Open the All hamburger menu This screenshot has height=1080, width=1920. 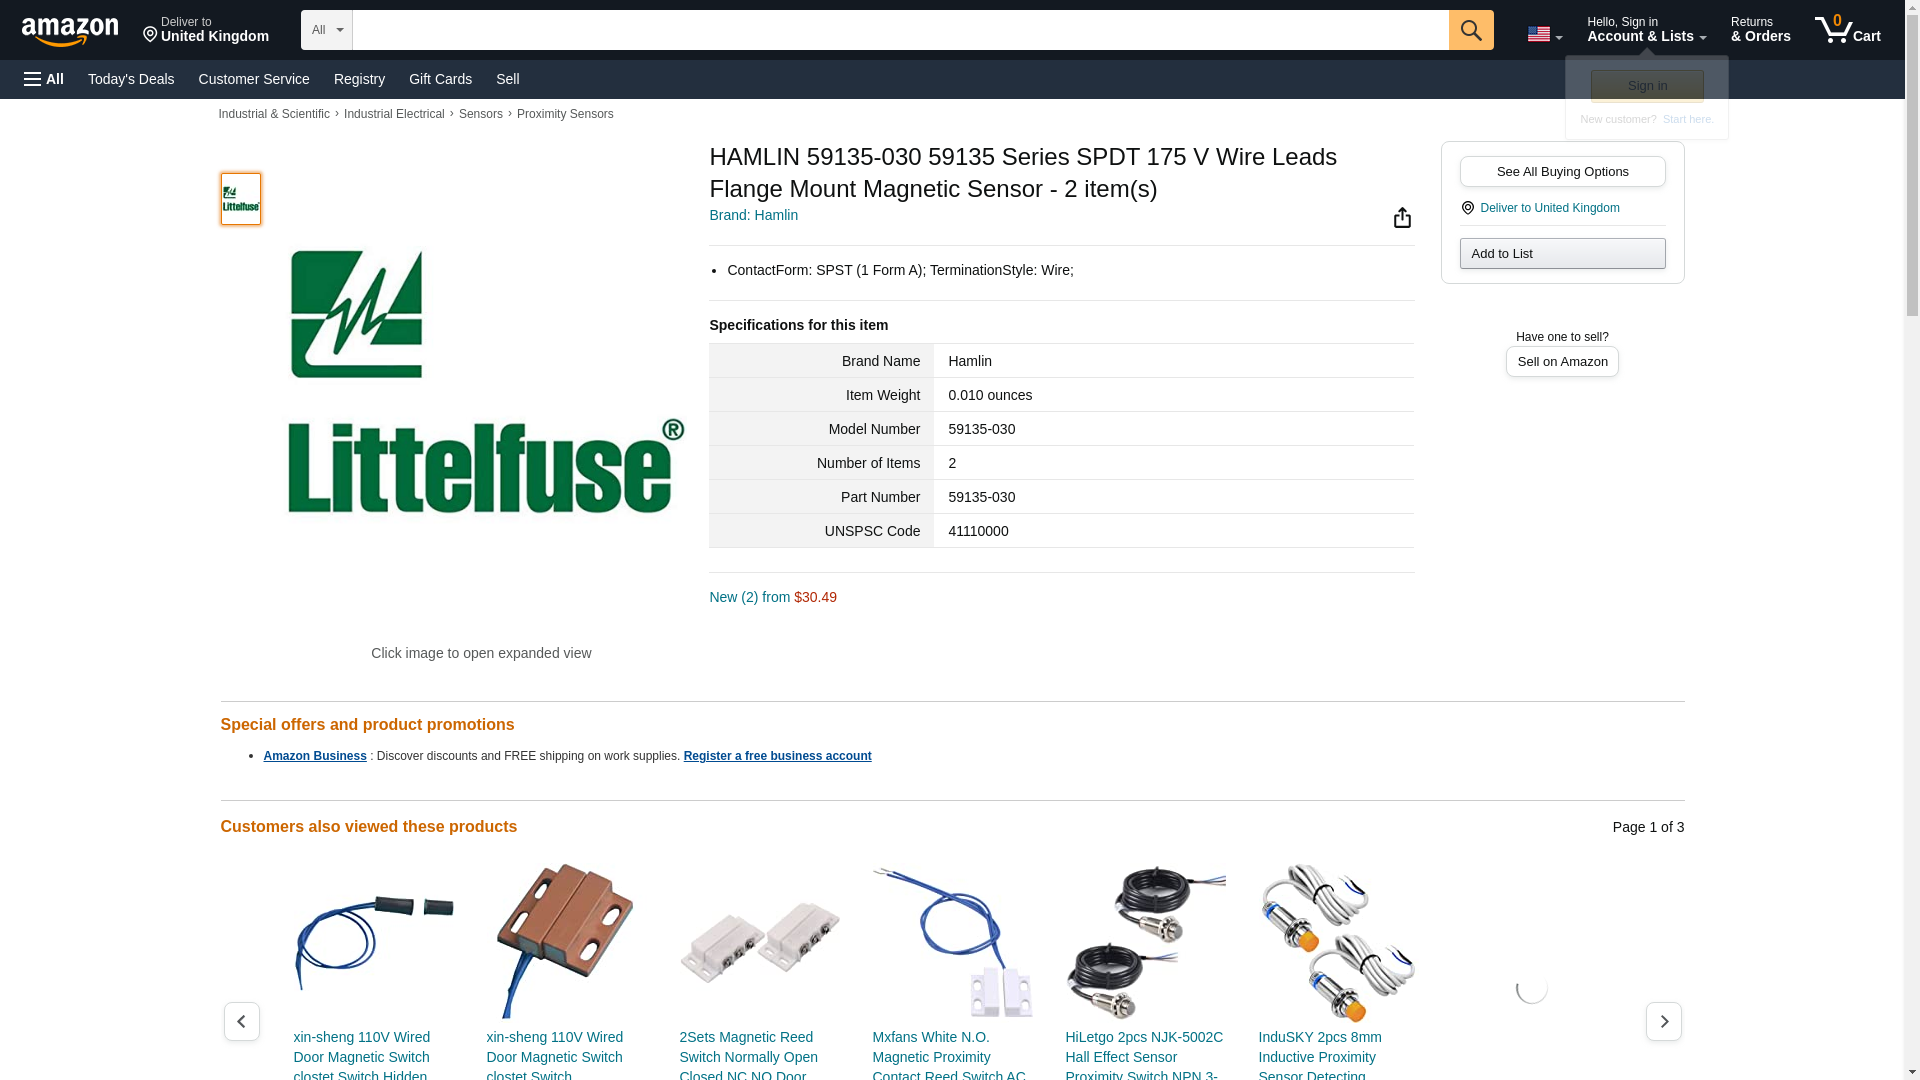[x=44, y=79]
